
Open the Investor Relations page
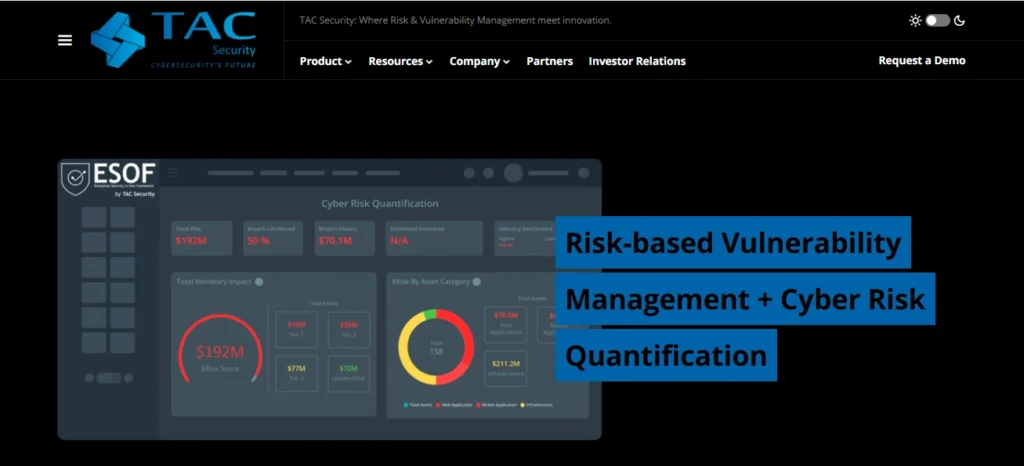tap(637, 61)
